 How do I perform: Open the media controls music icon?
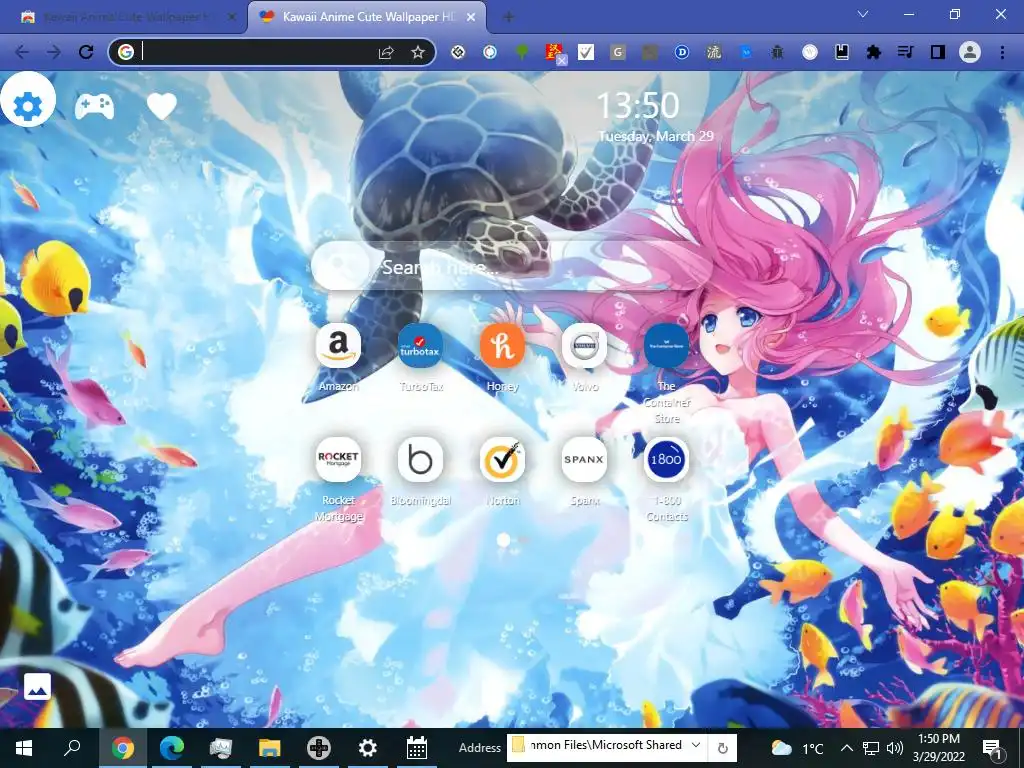coord(905,52)
